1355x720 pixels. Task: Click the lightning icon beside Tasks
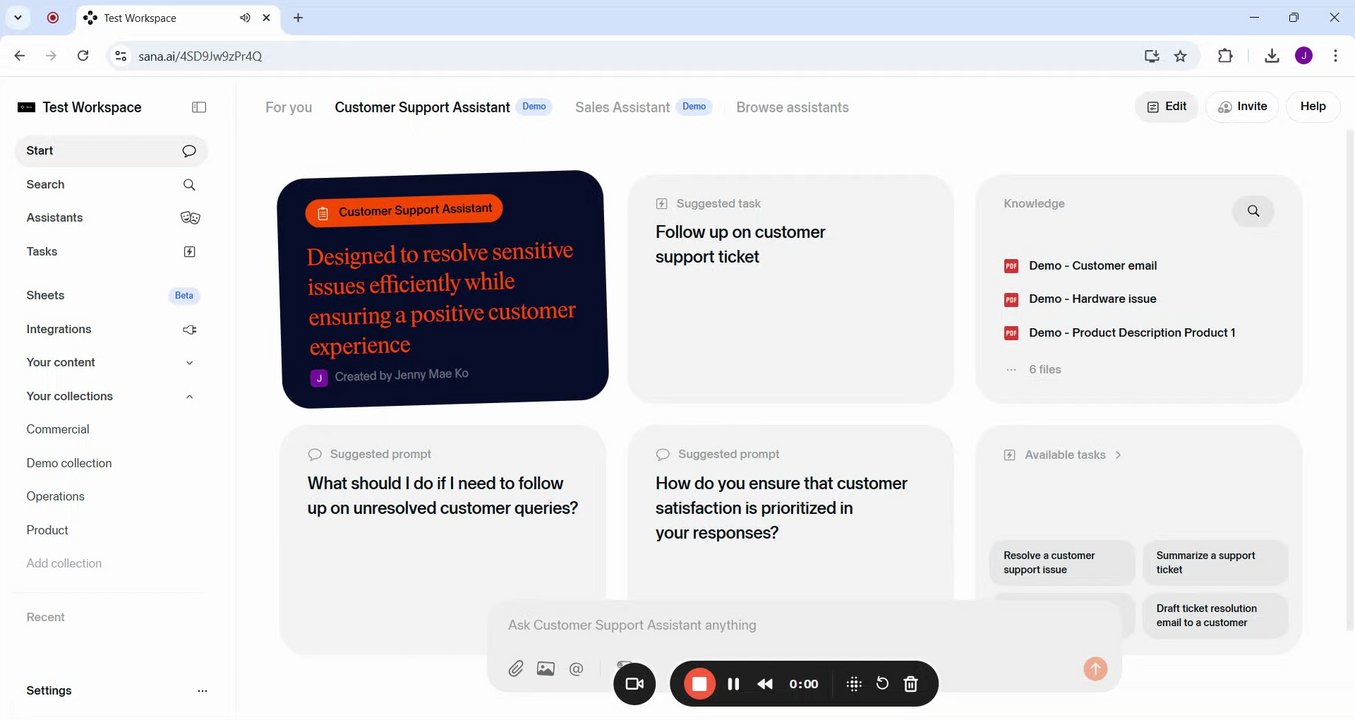[x=189, y=252]
